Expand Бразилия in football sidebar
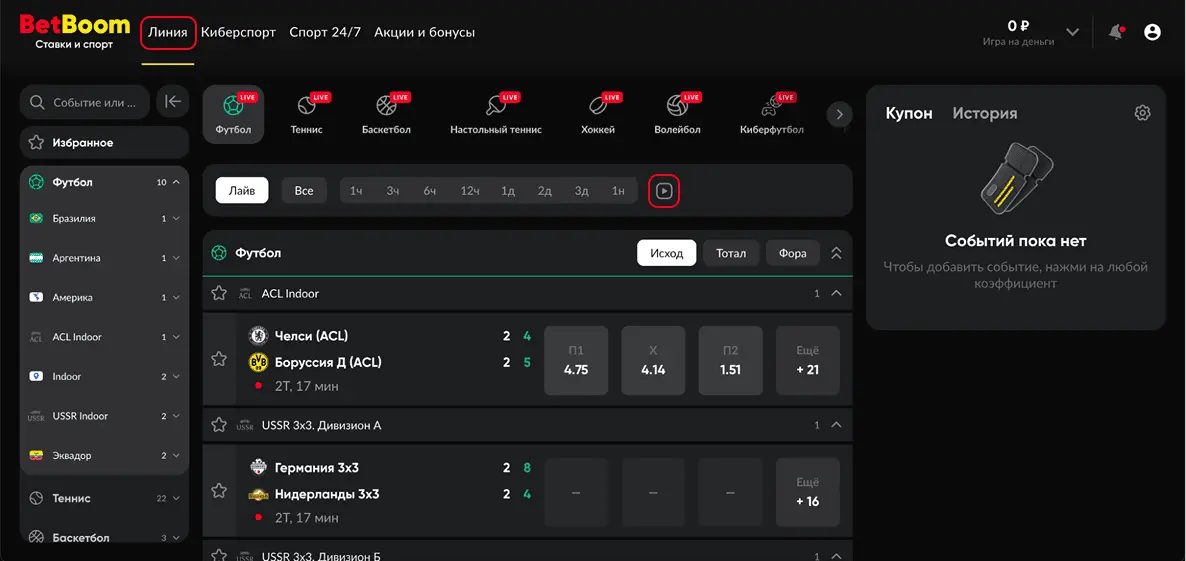Image resolution: width=1186 pixels, height=561 pixels. pos(176,219)
